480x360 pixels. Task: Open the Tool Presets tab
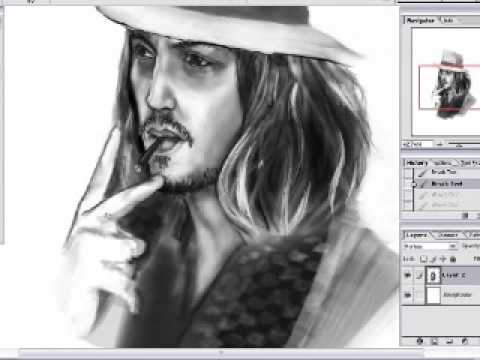[470, 163]
